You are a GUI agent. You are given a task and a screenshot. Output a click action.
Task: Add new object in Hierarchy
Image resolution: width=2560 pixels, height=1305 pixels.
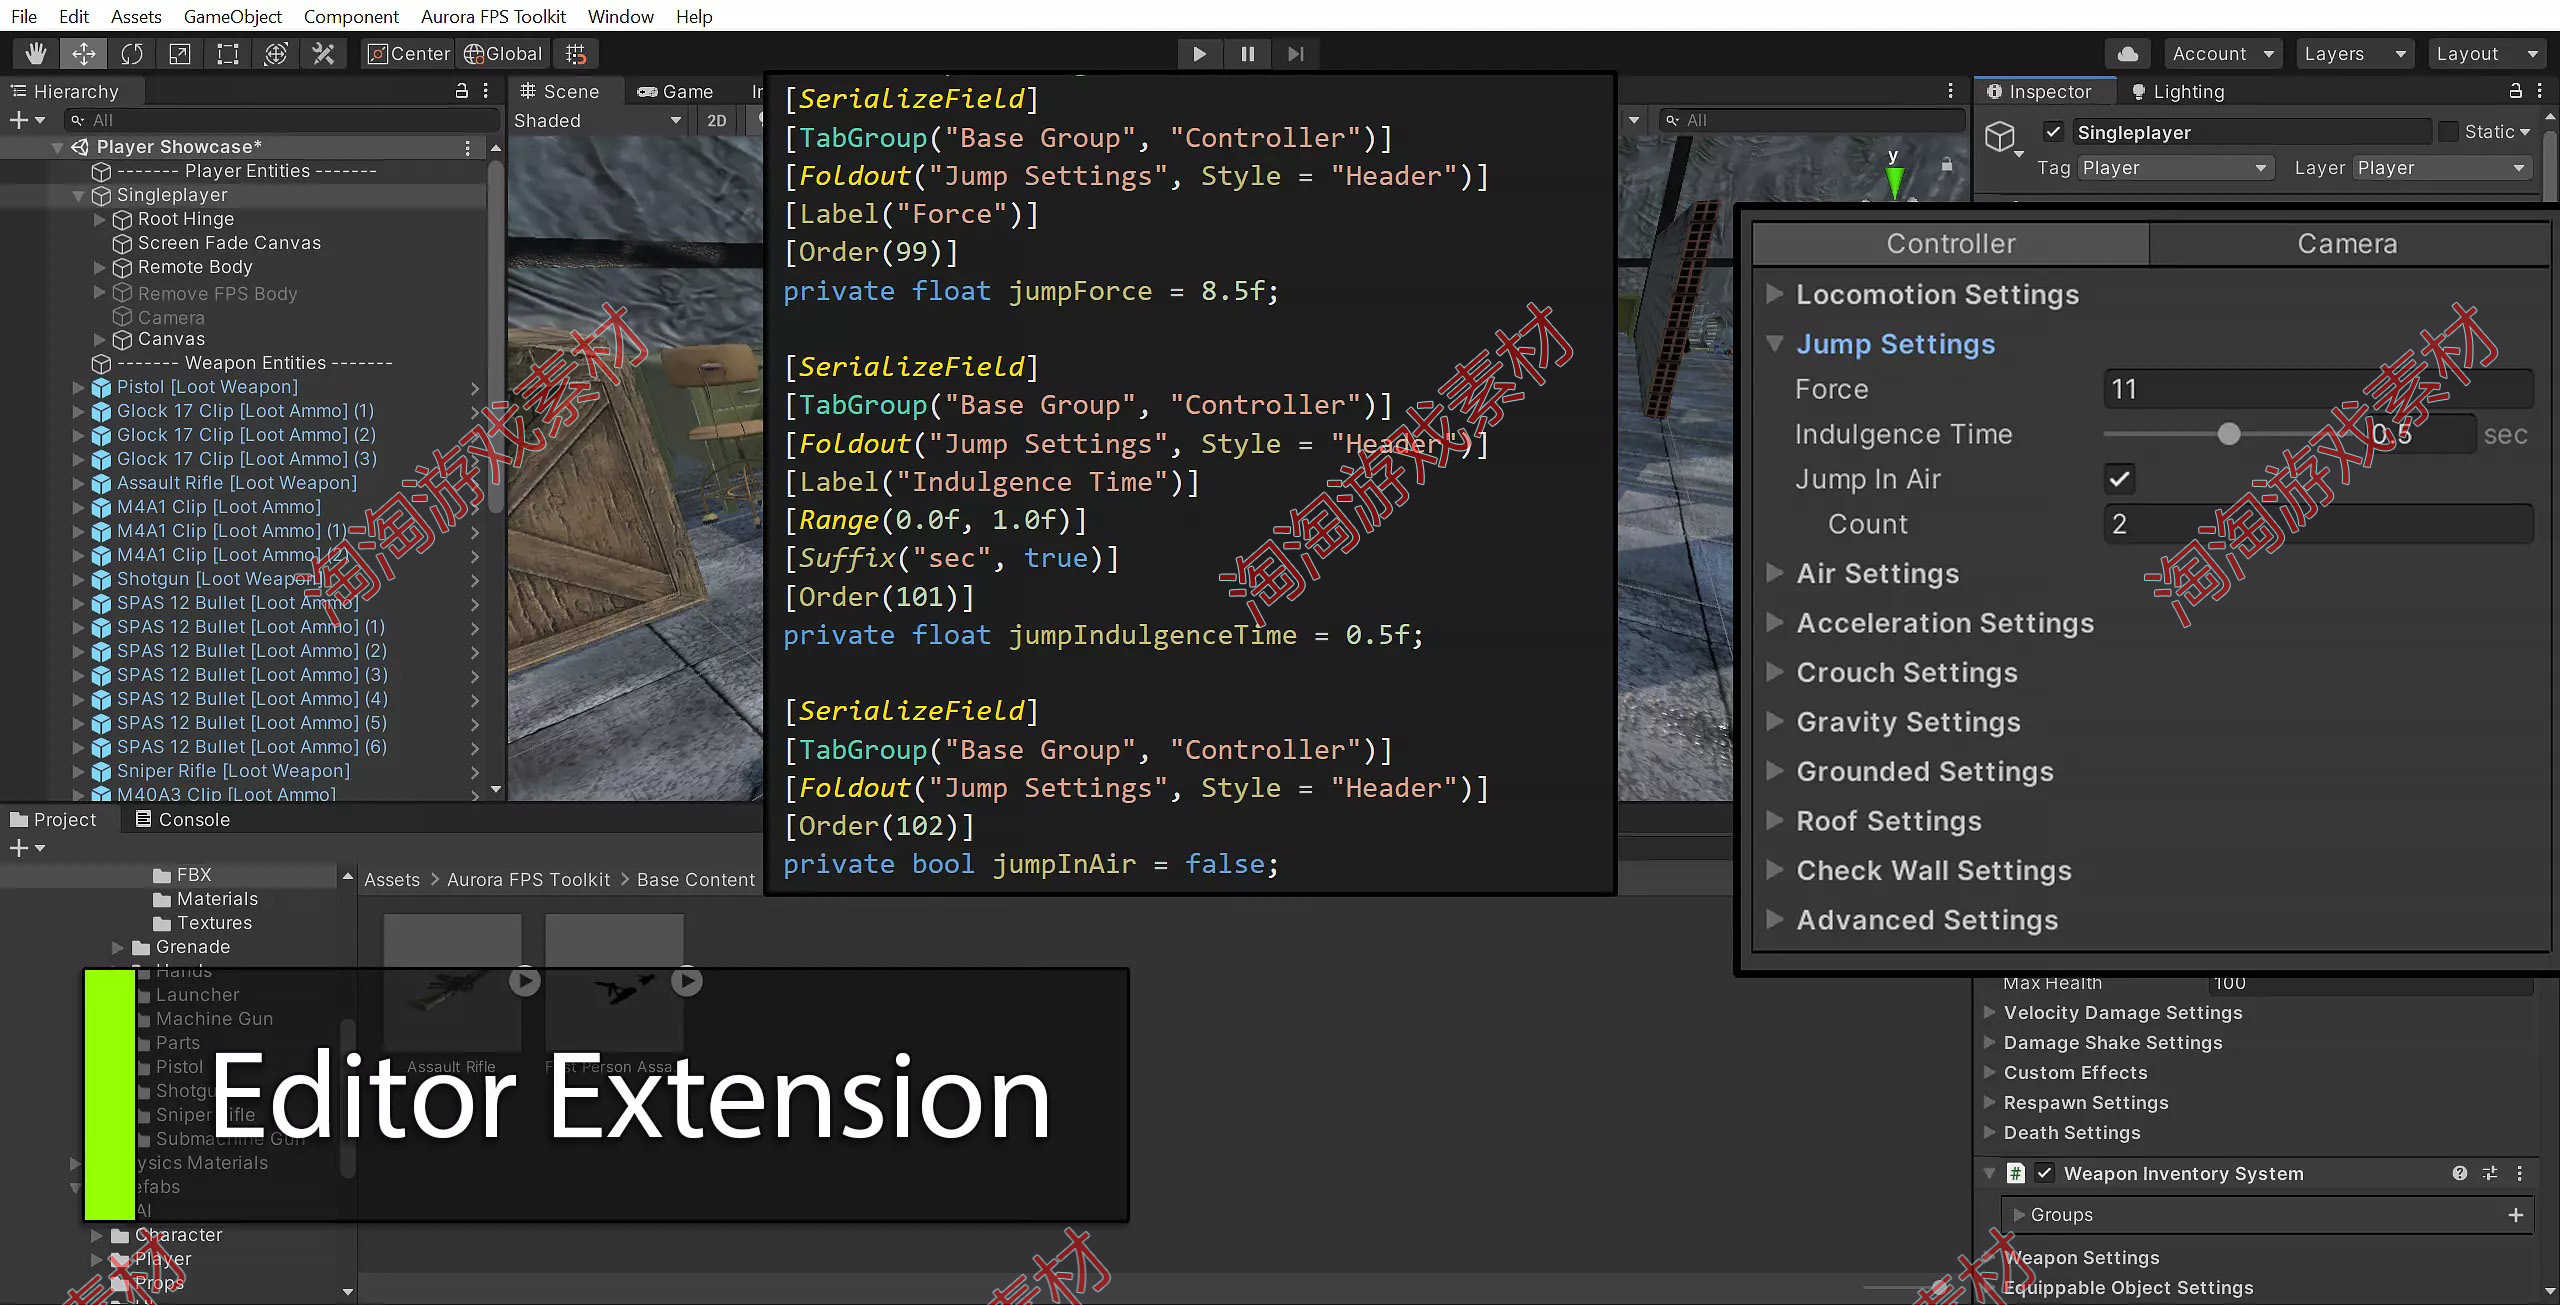pyautogui.click(x=26, y=120)
